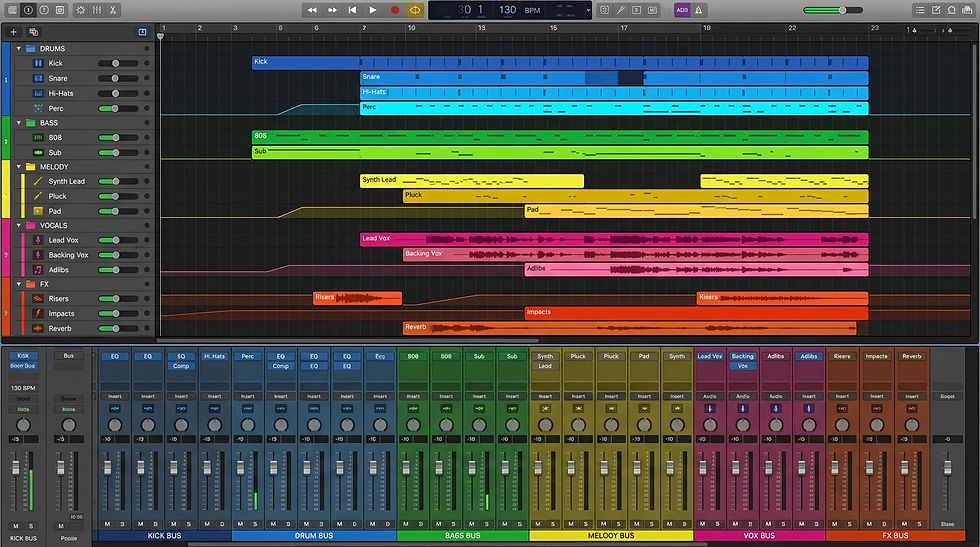Select the BAGS BUS tab

tap(462, 536)
